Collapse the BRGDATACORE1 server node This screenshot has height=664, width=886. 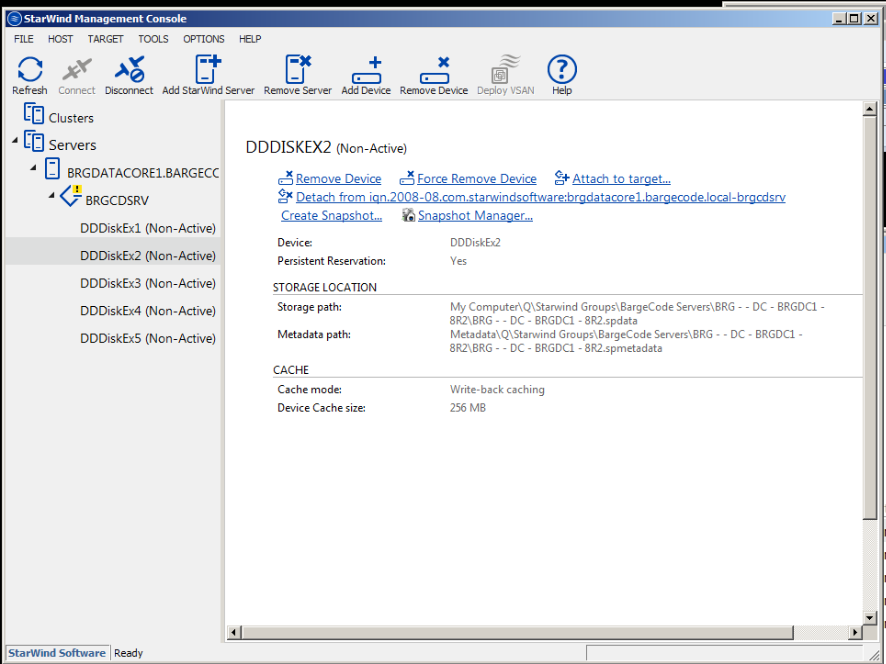[33, 167]
